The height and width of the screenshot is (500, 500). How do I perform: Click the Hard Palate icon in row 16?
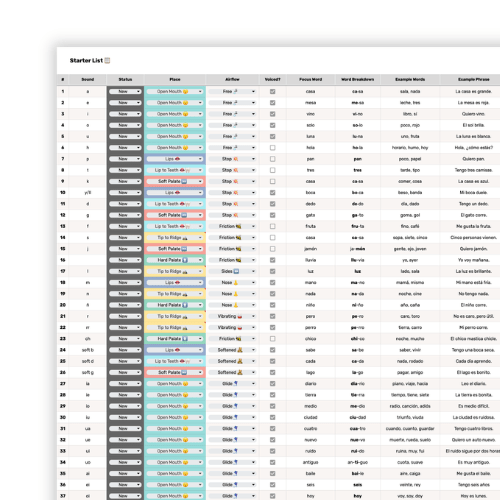185,260
